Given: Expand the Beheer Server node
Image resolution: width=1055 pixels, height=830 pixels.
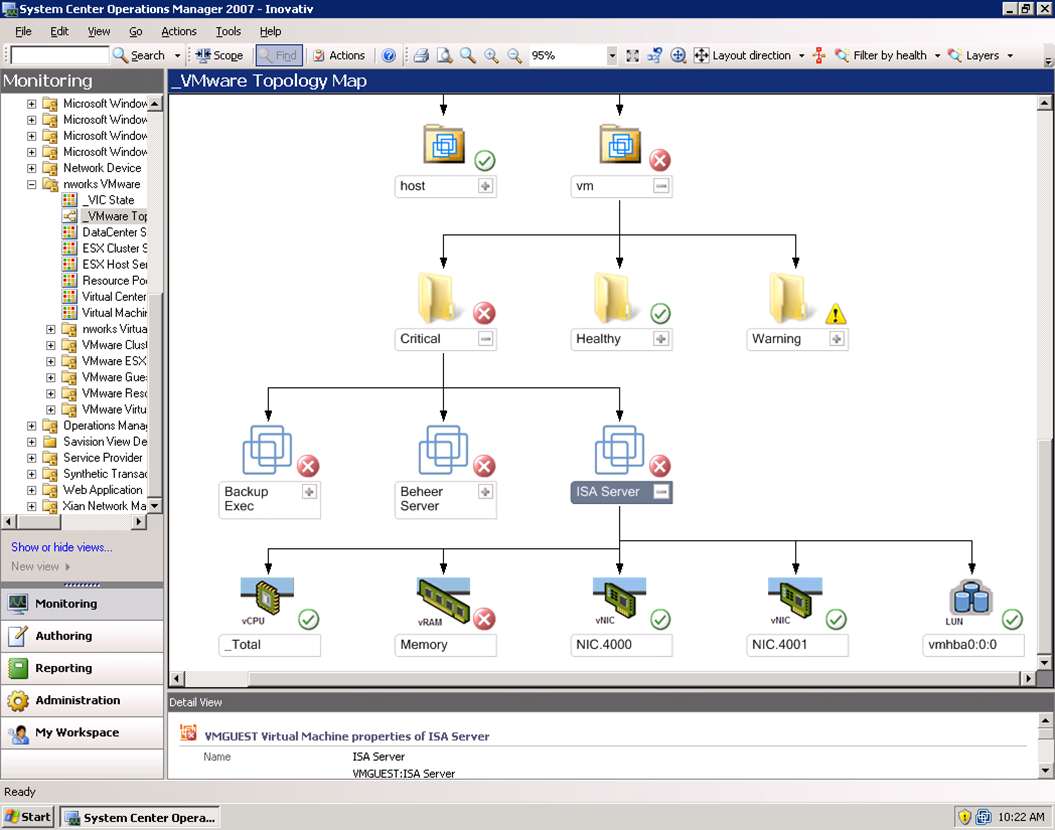Looking at the screenshot, I should 485,492.
